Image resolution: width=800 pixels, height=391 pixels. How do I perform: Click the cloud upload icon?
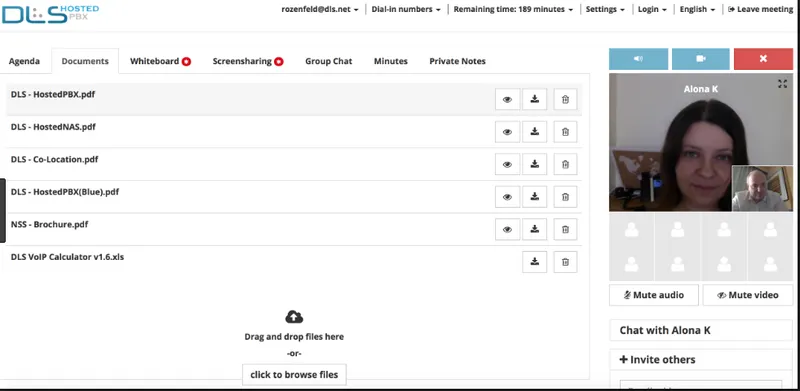pyautogui.click(x=294, y=317)
